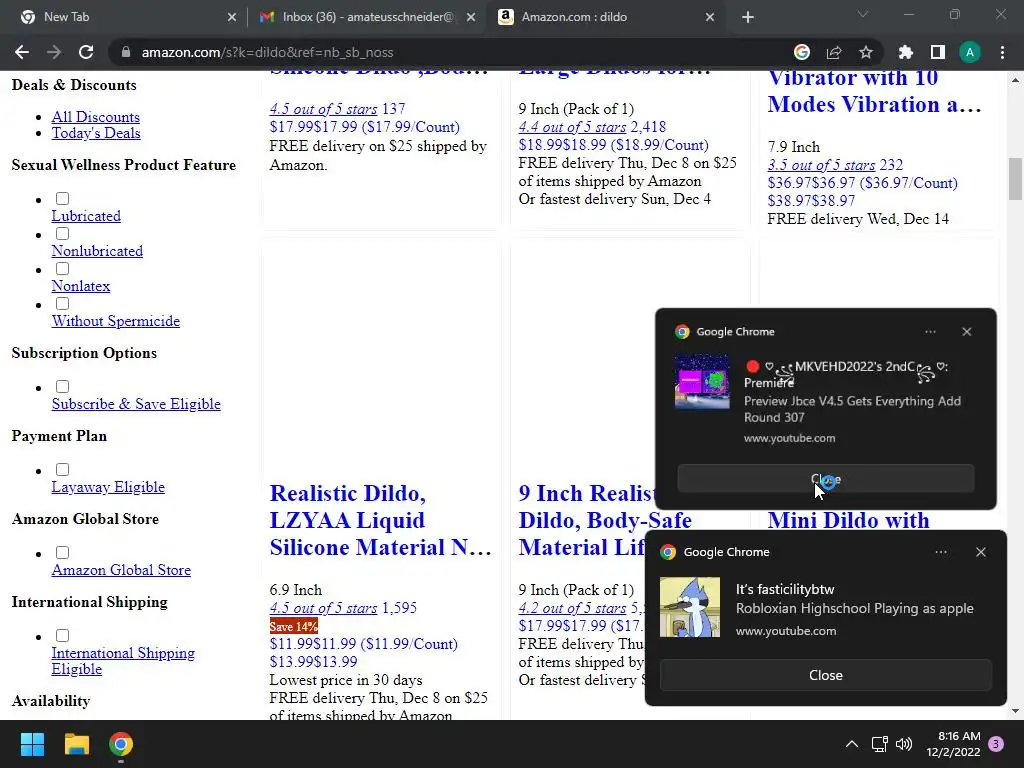Click the page vertical scrollbar thumb
This screenshot has width=1024, height=768.
[x=1015, y=178]
